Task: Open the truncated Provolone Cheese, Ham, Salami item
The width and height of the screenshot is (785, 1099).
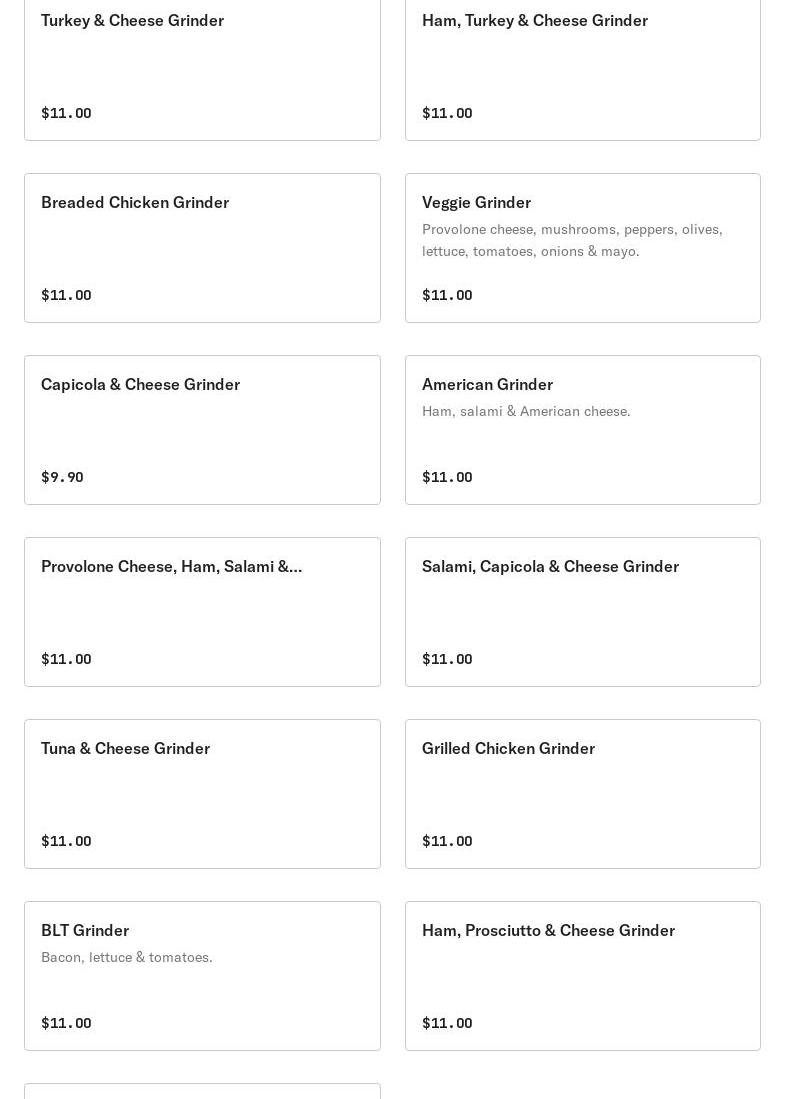Action: 203,612
